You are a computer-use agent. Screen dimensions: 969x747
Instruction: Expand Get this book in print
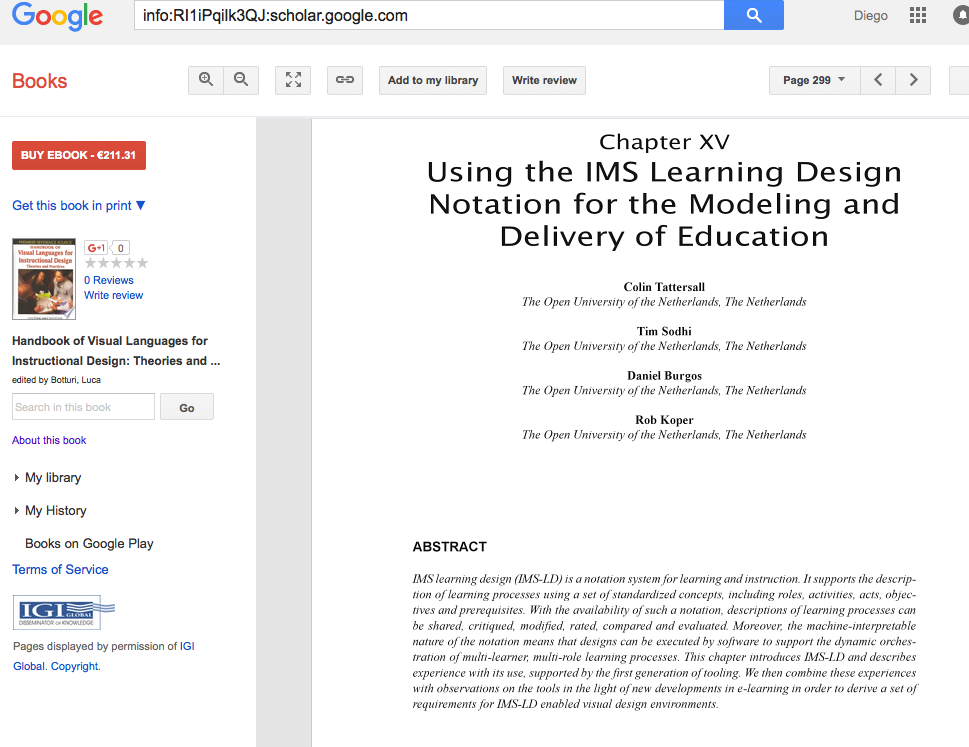(x=79, y=205)
